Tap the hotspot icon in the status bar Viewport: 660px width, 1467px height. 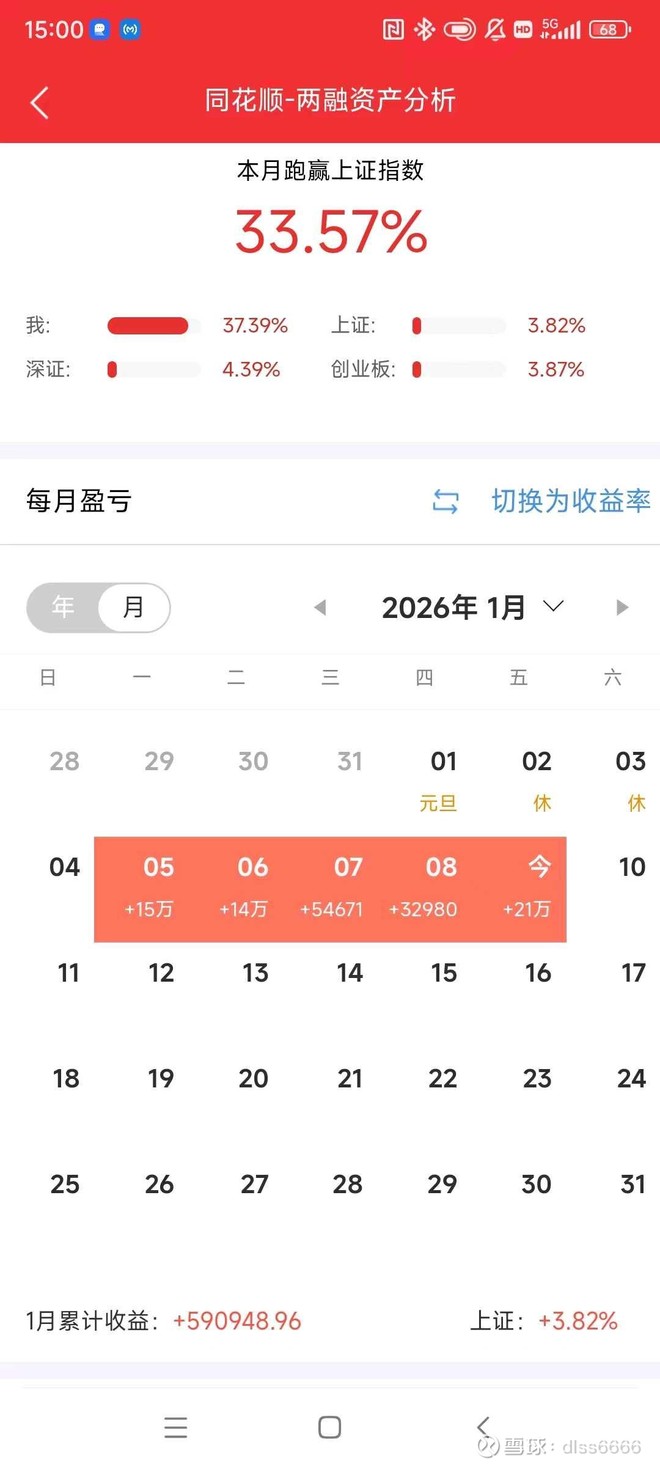131,30
